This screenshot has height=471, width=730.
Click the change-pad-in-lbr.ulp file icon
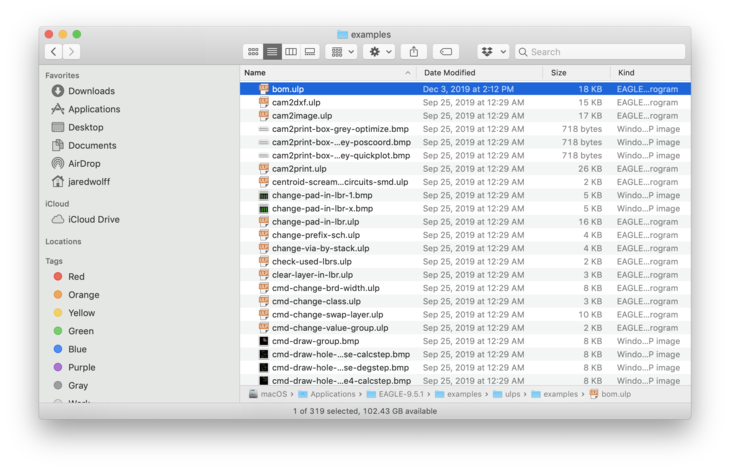coord(264,221)
